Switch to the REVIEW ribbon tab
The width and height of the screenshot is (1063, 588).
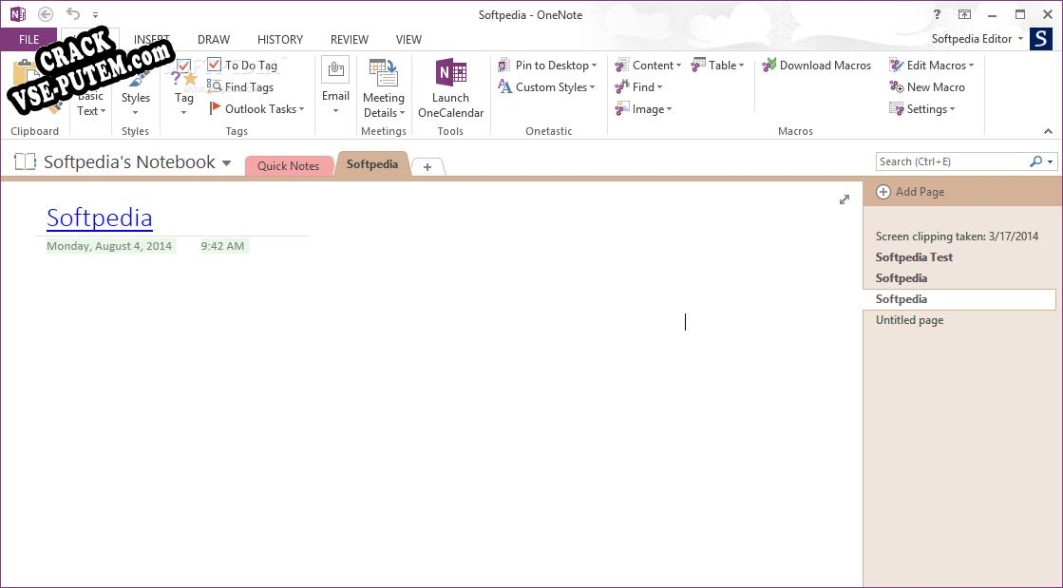coord(349,39)
